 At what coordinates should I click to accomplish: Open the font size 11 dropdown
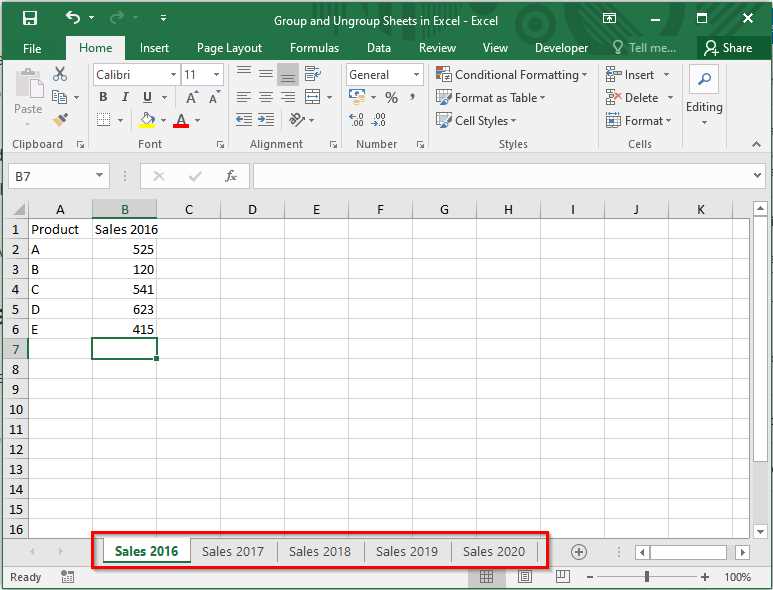pos(216,74)
